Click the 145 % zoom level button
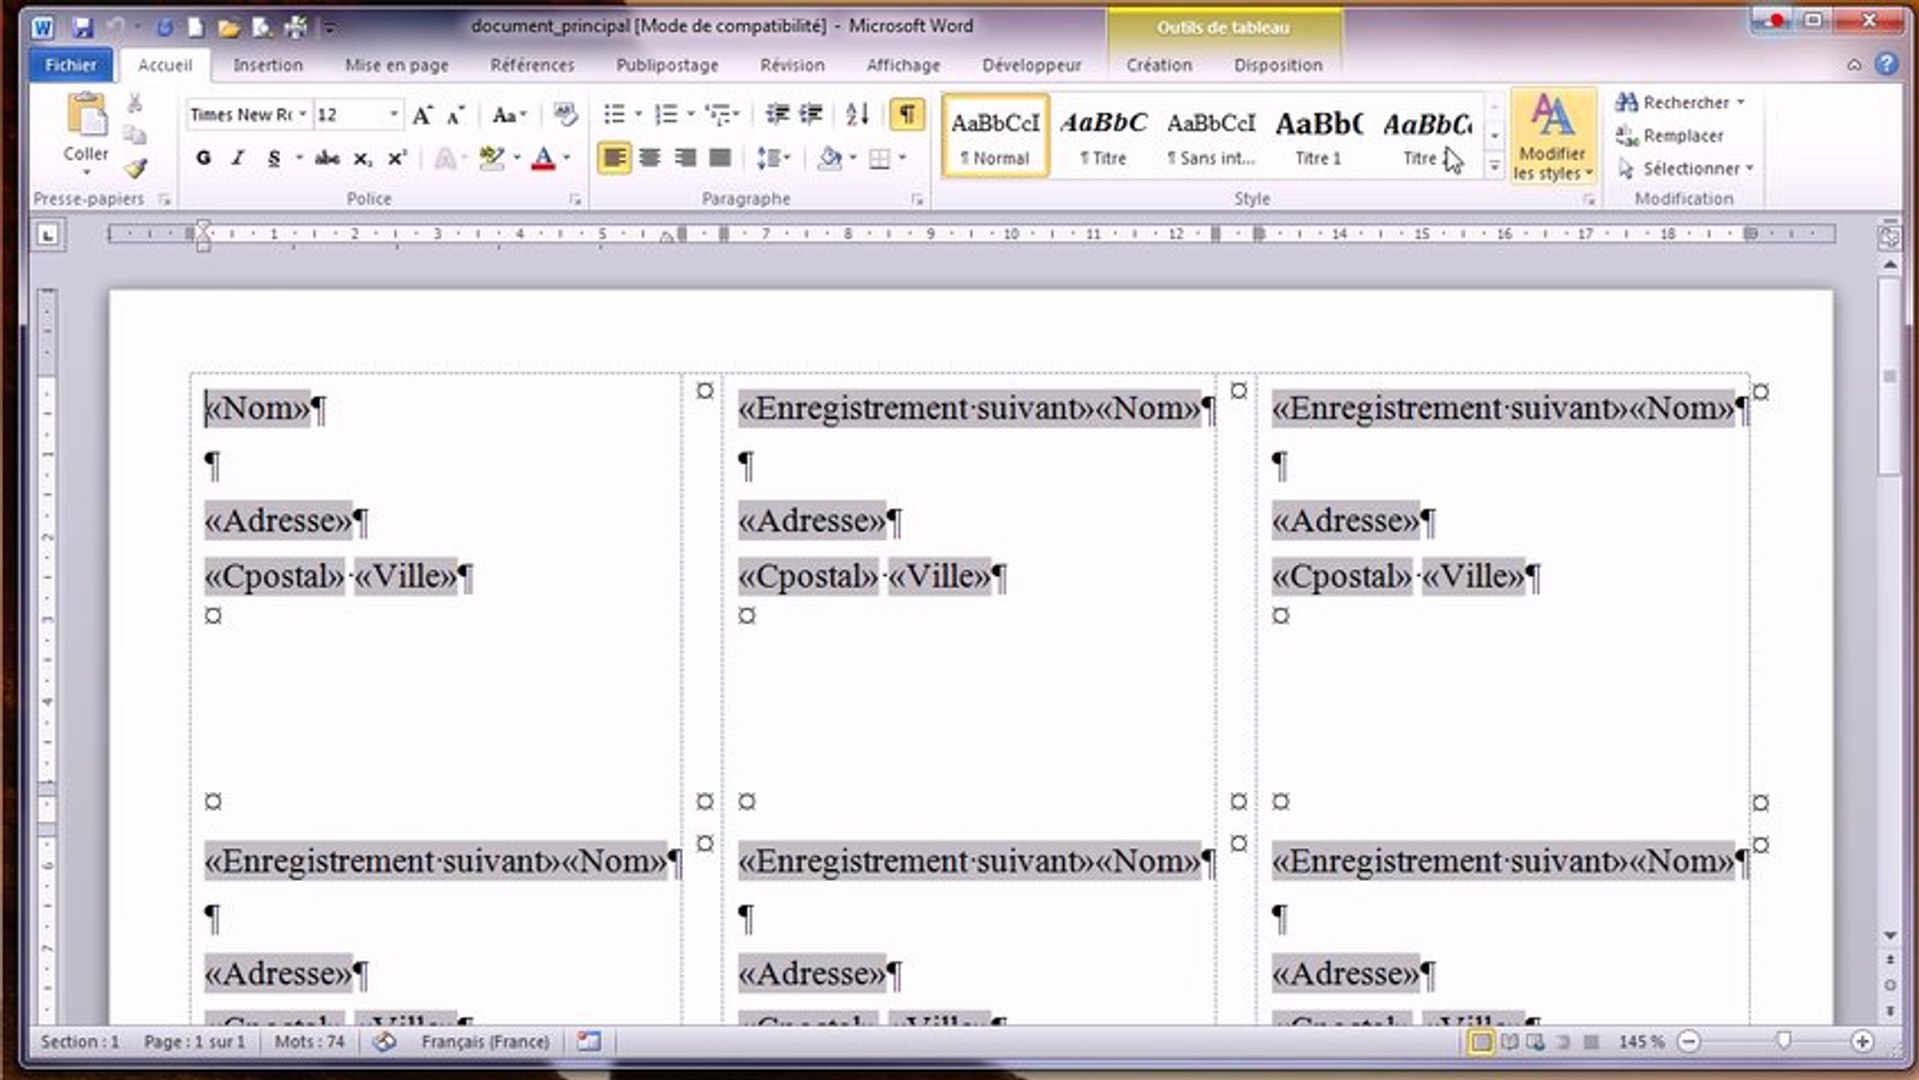1919x1080 pixels. click(1641, 1042)
